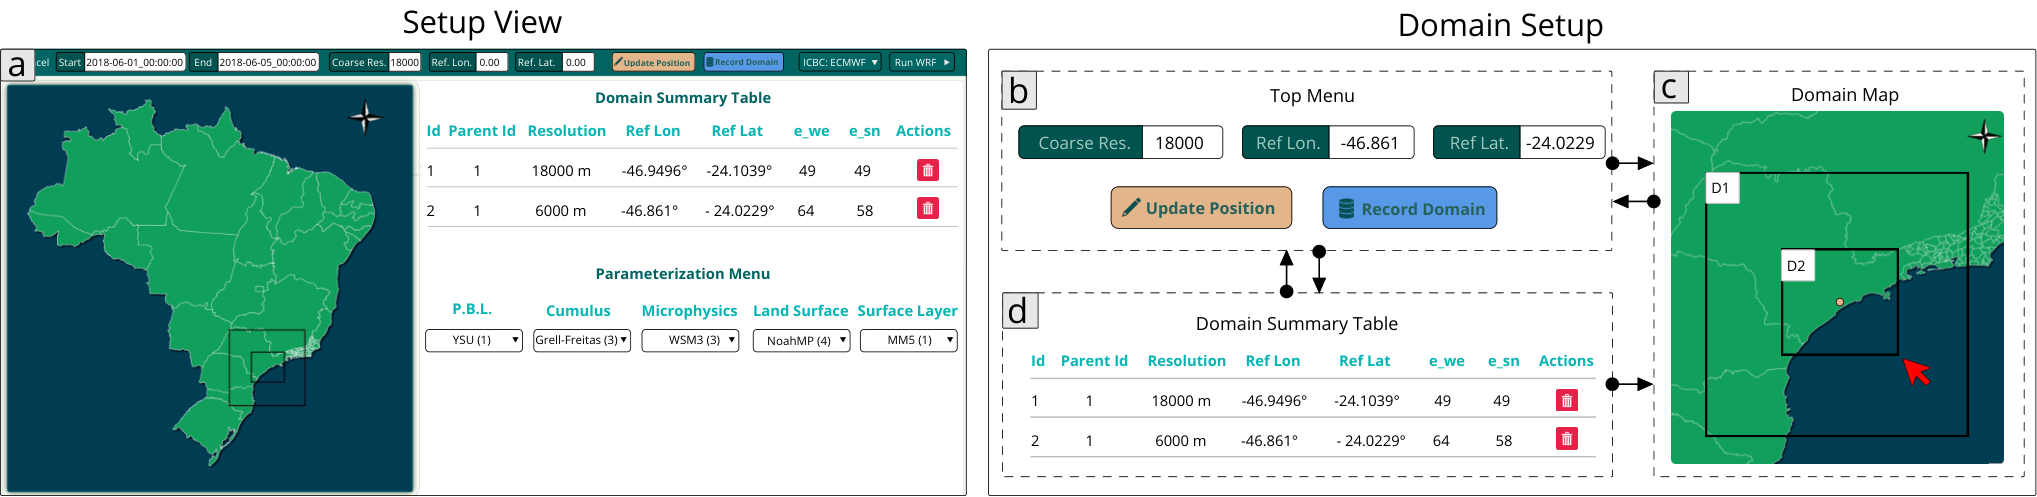Screen dimensions: 2037x497
Task: Click the compass rose on the Domain Map
Action: coord(1984,136)
